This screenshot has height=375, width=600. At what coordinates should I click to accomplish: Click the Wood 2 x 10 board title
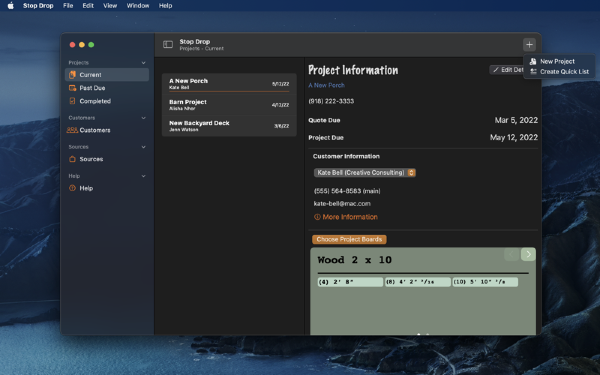click(x=354, y=260)
